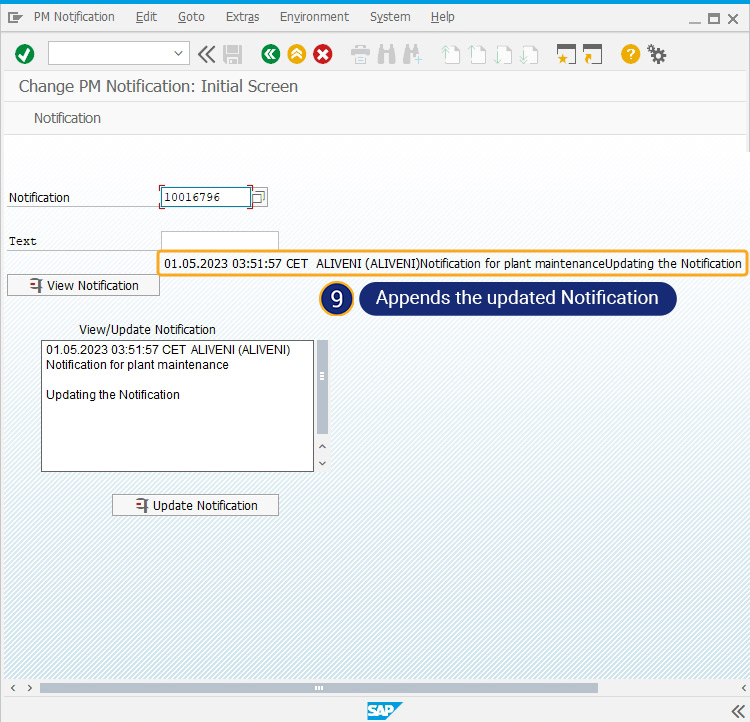Screen dimensions: 750x722
Task: Click the Create New Session icon
Action: pyautogui.click(x=566, y=54)
